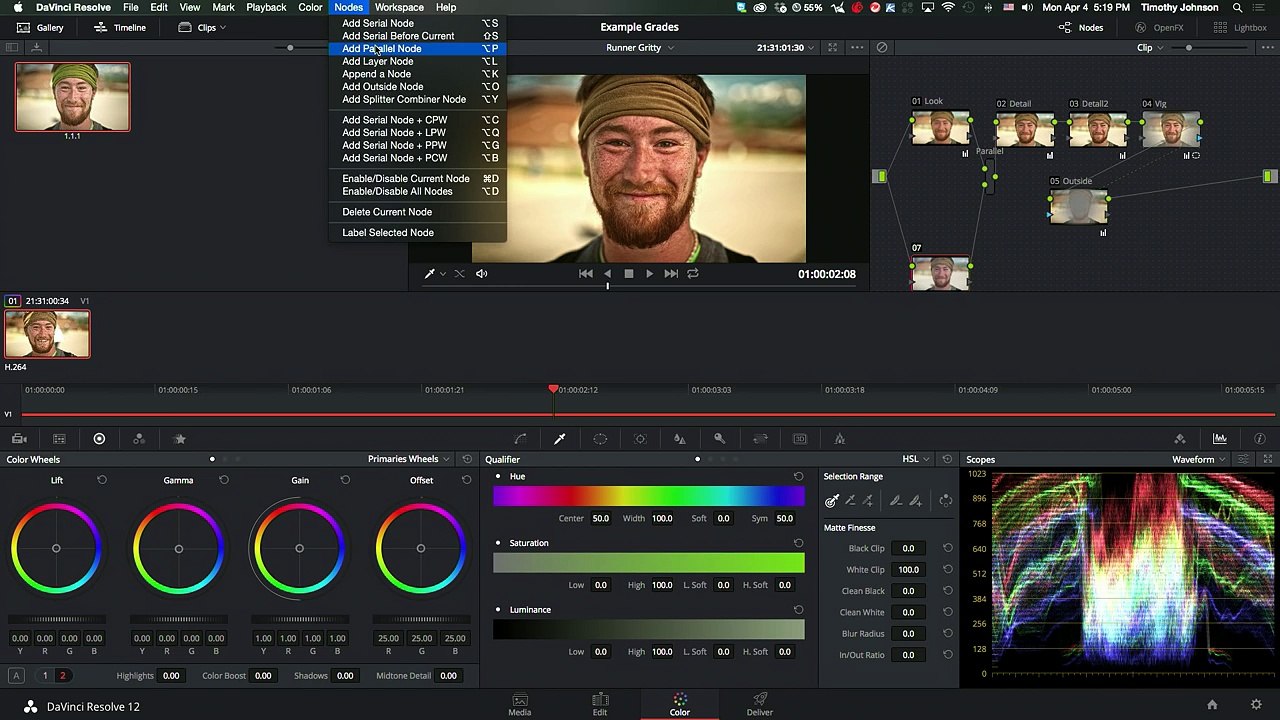
Task: Switch to the Media page
Action: [520, 705]
